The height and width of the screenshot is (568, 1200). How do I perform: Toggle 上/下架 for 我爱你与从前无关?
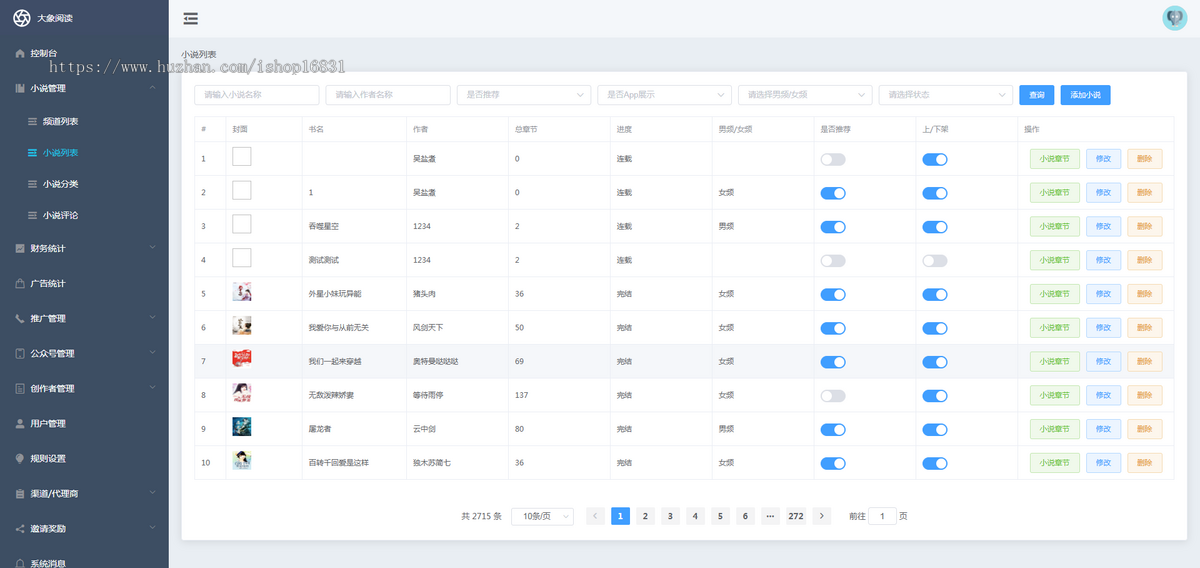pyautogui.click(x=935, y=328)
